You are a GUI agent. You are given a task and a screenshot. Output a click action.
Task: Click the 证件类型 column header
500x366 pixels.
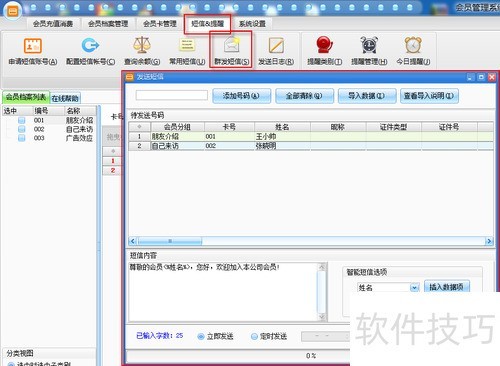[394, 127]
